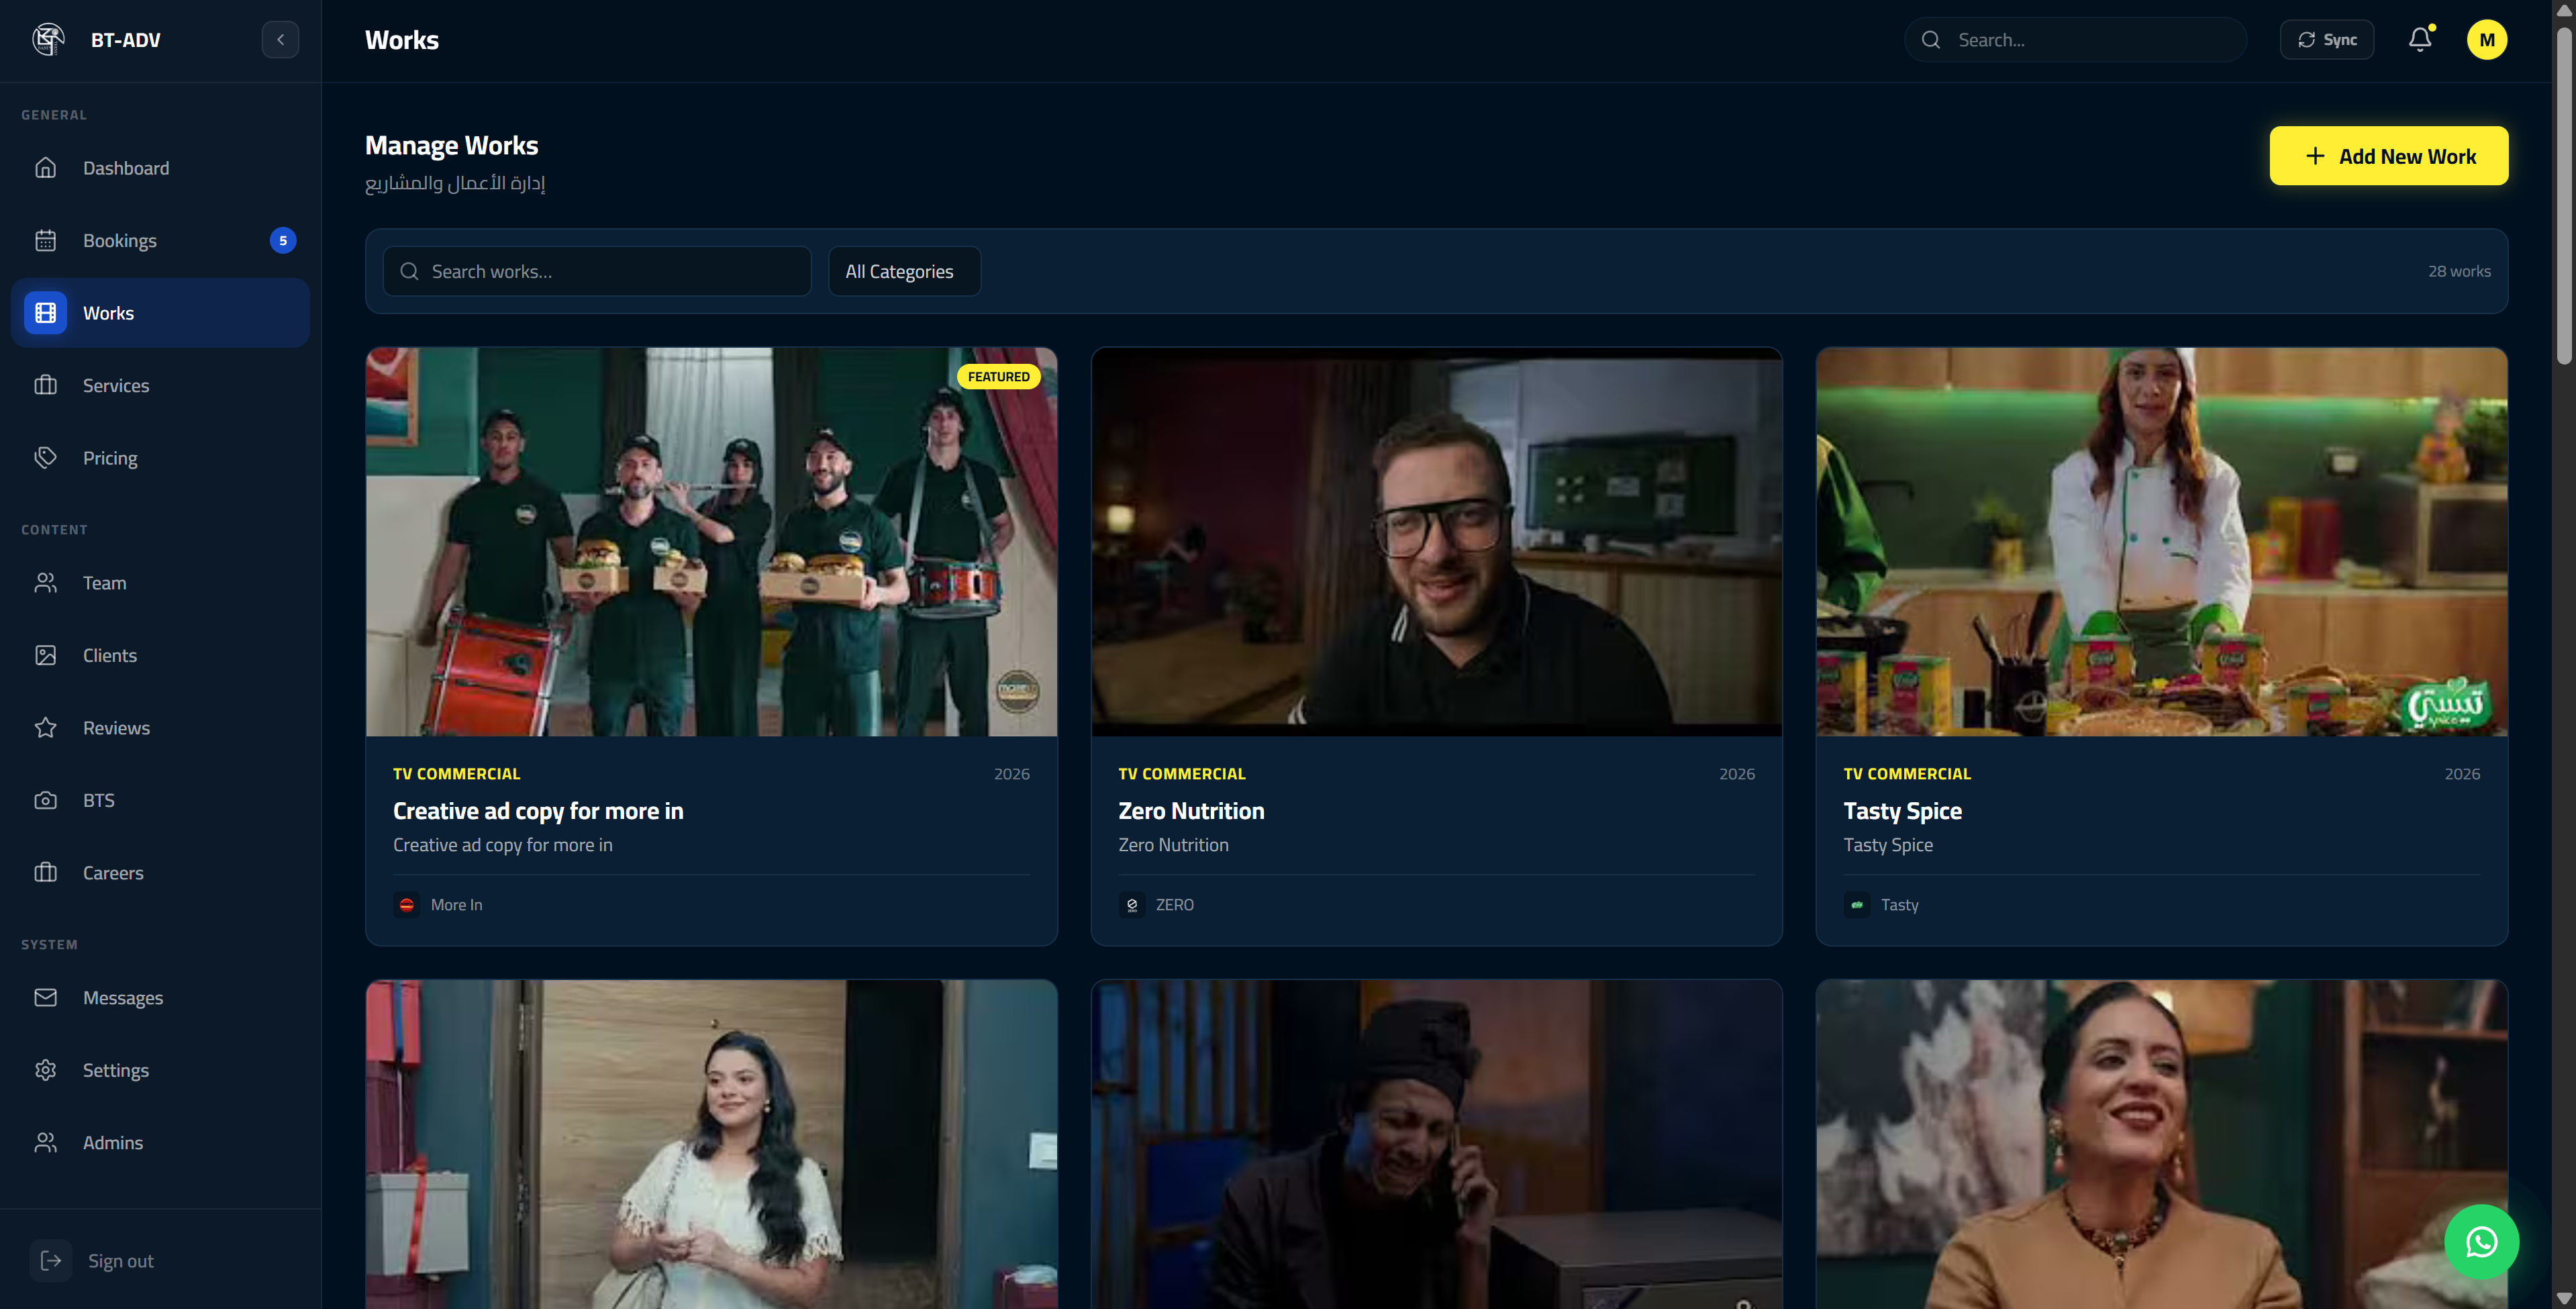Open the Team people icon
Viewport: 2576px width, 1309px height.
(x=46, y=583)
